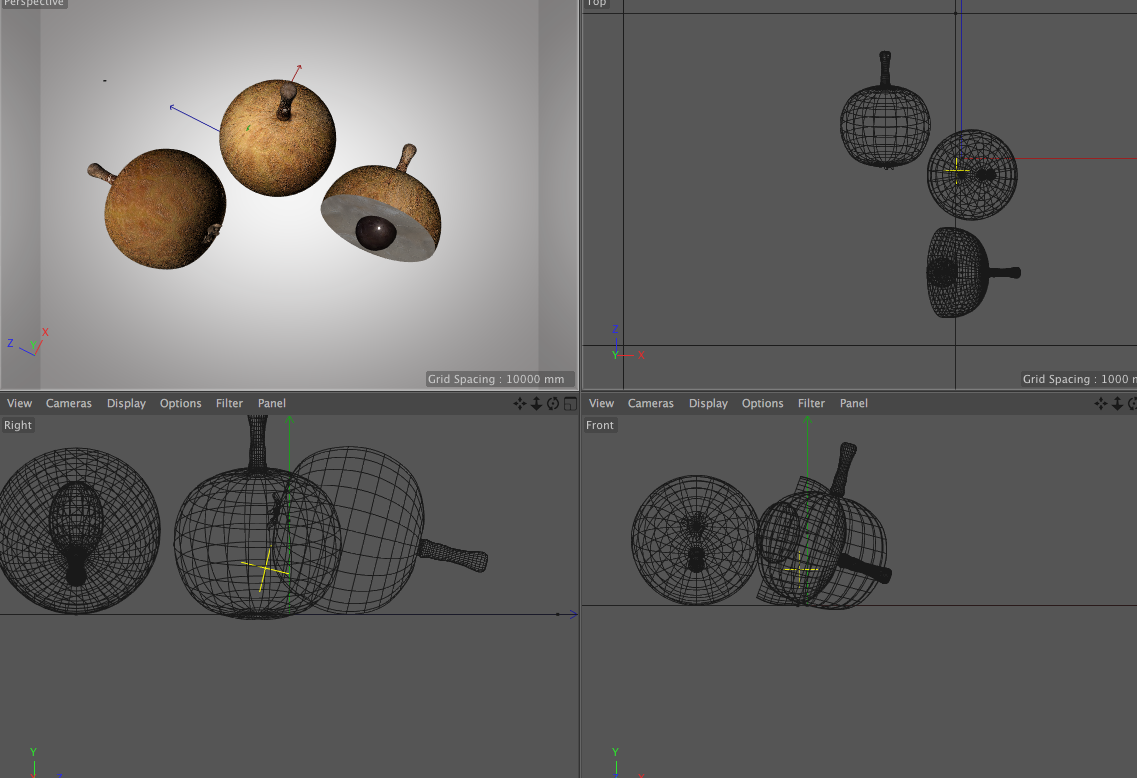This screenshot has width=1137, height=778.
Task: Click the zoom camera icon in Front viewport
Action: pyautogui.click(x=1116, y=404)
